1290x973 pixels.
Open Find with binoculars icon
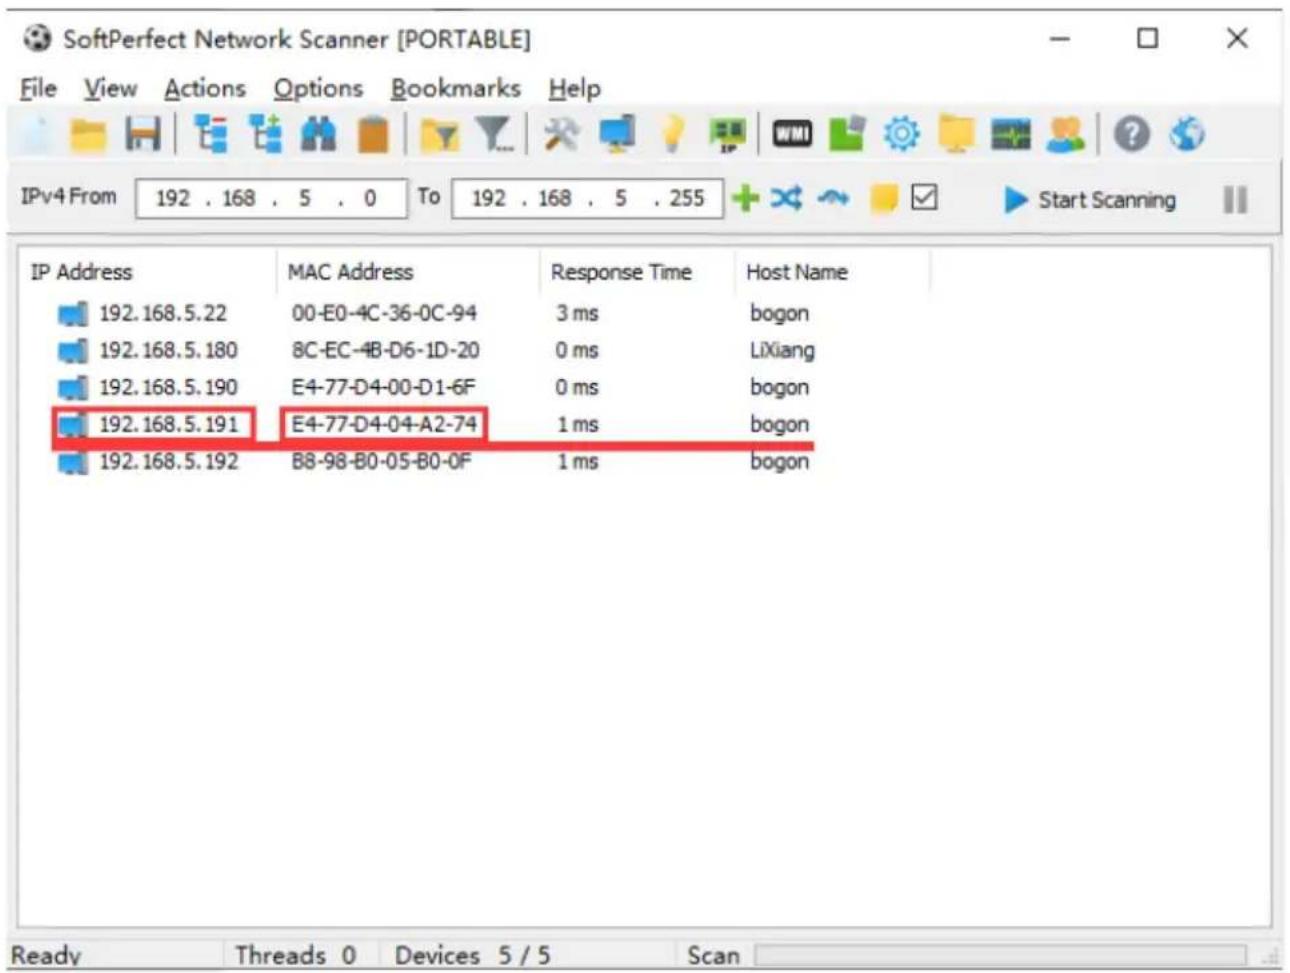point(319,134)
